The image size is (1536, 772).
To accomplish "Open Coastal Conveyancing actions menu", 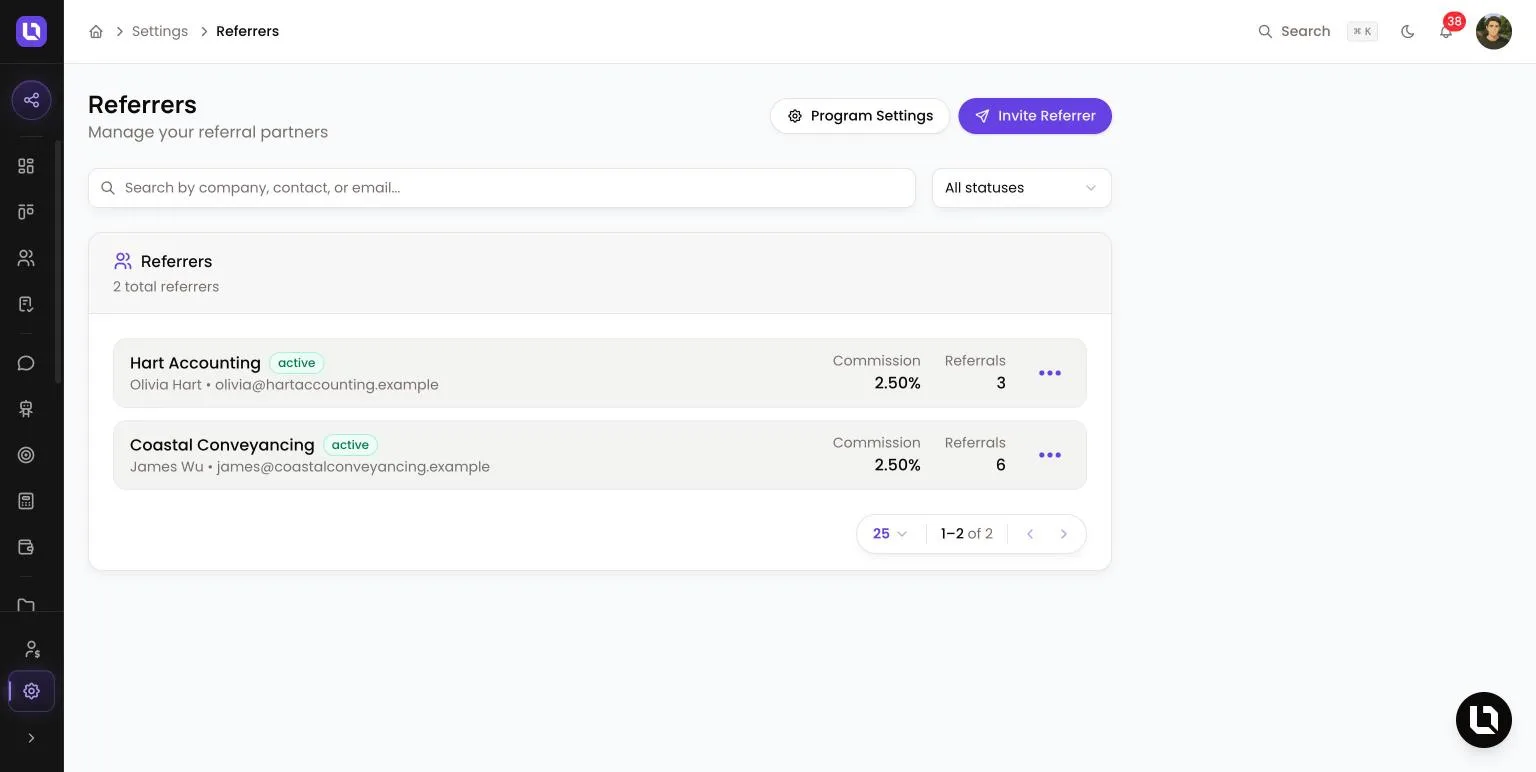I will [x=1050, y=455].
